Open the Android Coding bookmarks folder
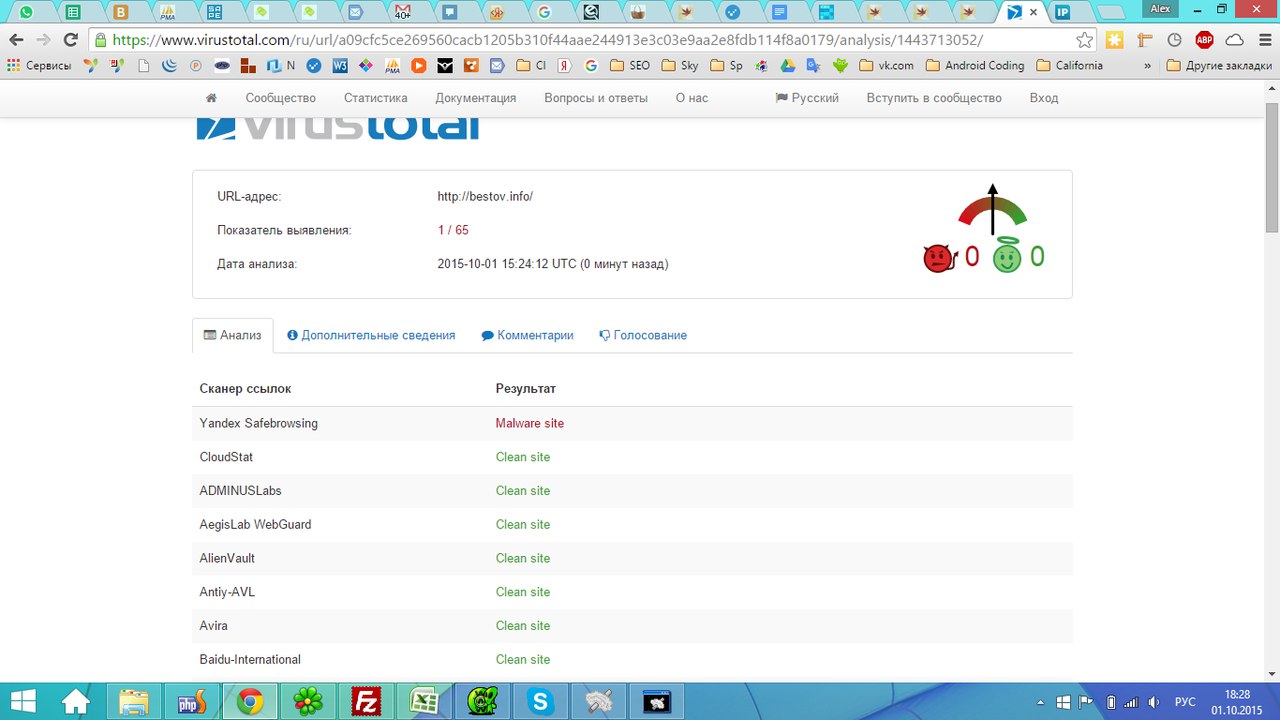 (975, 66)
